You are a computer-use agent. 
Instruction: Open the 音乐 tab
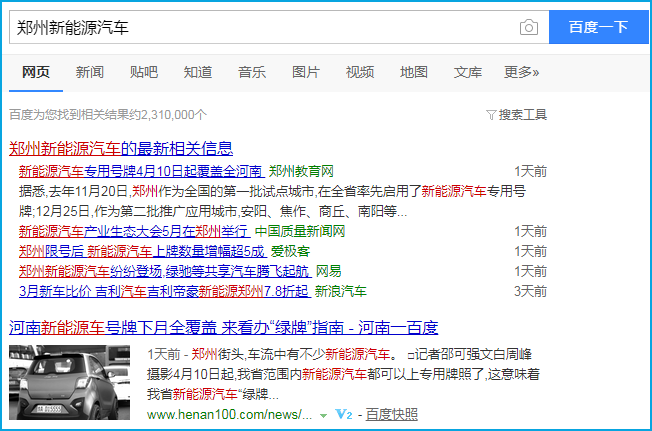[x=252, y=72]
